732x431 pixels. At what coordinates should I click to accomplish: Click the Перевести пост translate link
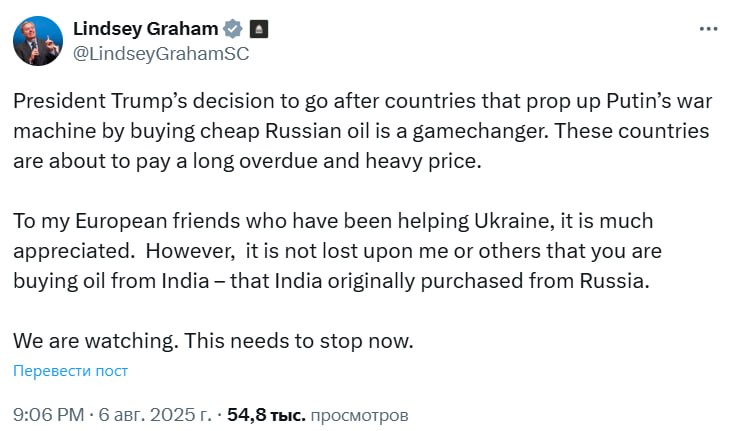pyautogui.click(x=70, y=371)
